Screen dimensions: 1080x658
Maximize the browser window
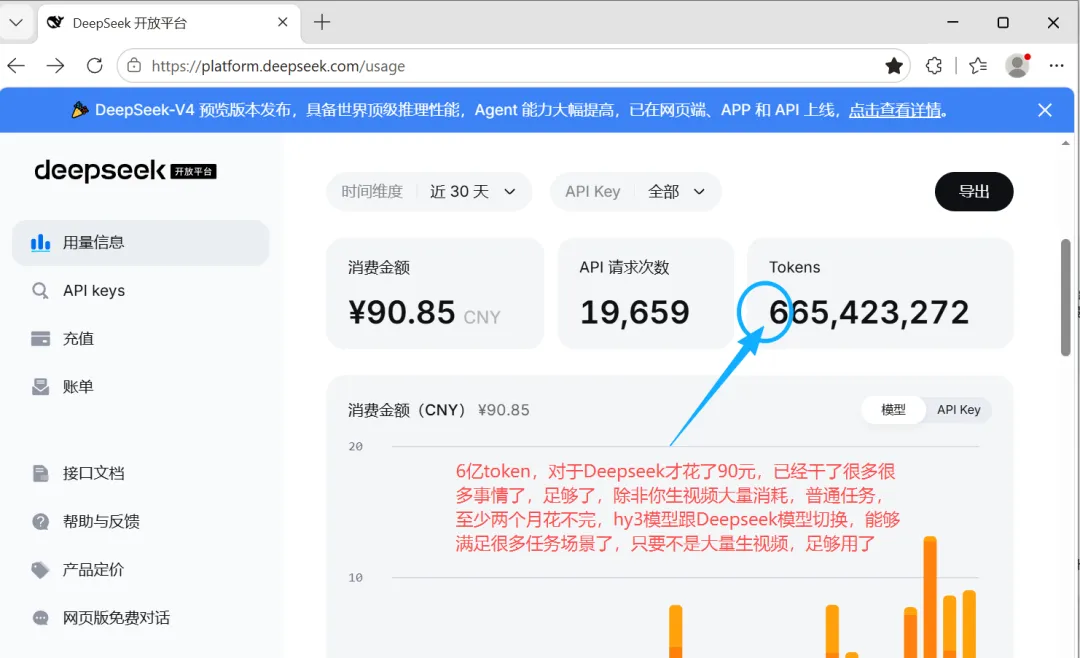tap(1003, 22)
